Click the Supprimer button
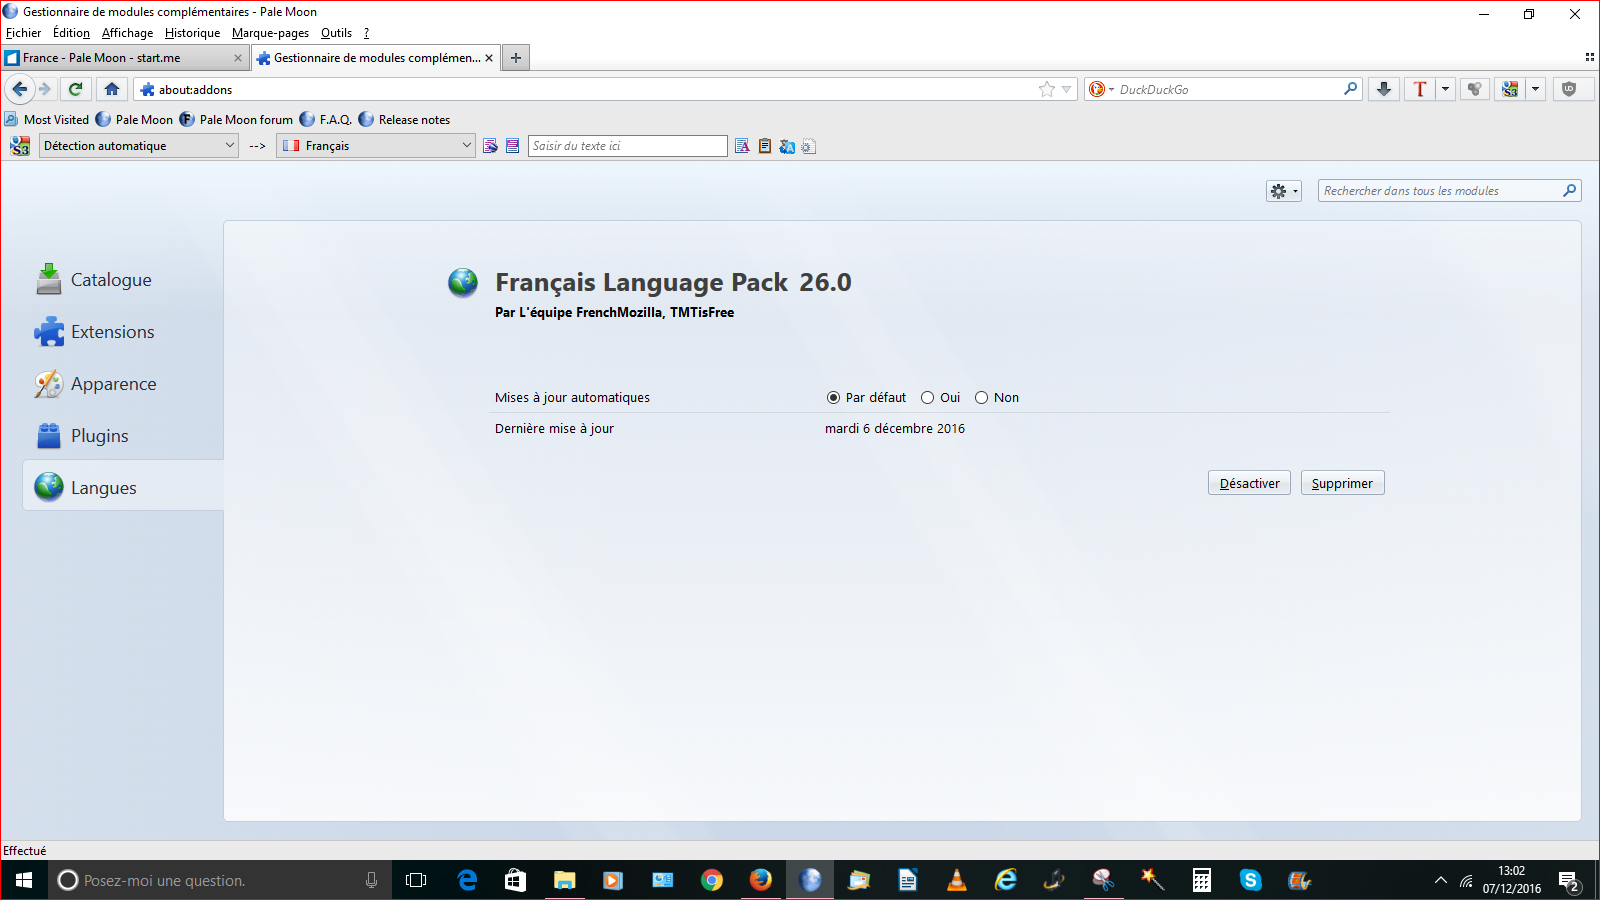The height and width of the screenshot is (900, 1600). pyautogui.click(x=1342, y=483)
